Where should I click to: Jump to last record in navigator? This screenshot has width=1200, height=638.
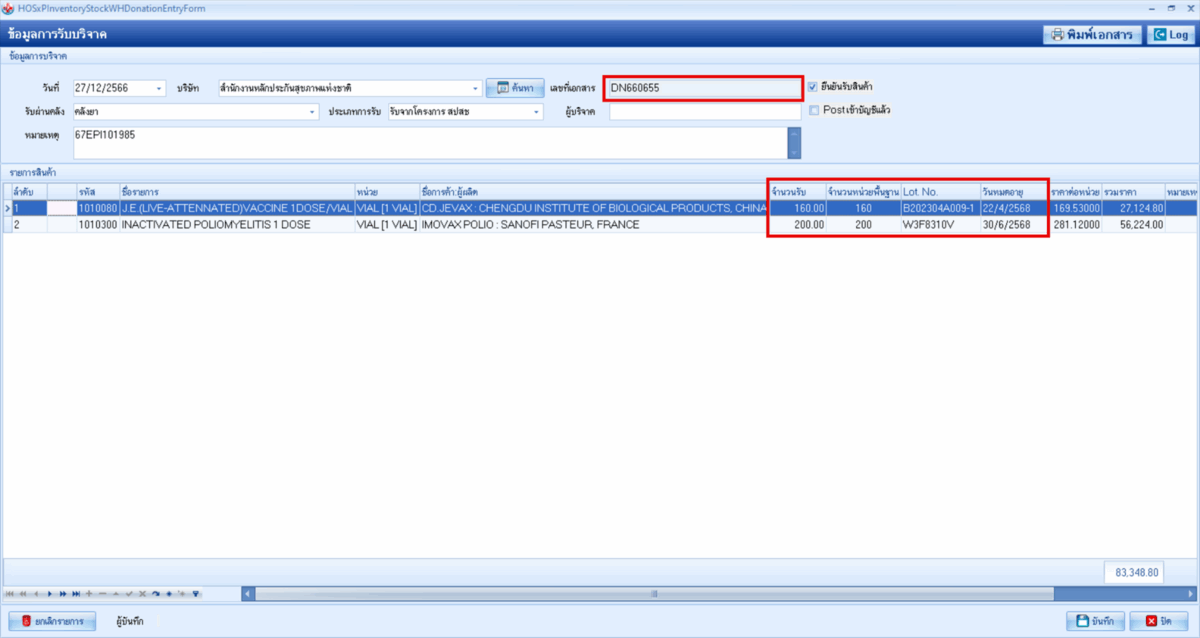pyautogui.click(x=77, y=593)
